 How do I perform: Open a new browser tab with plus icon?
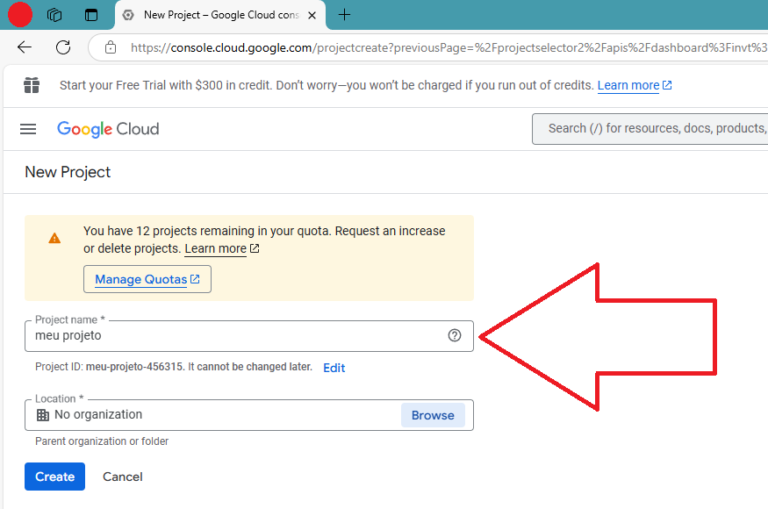pos(345,15)
